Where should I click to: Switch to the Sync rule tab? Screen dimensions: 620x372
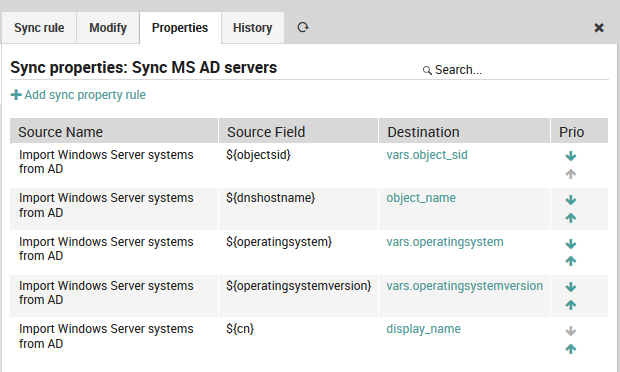[39, 28]
